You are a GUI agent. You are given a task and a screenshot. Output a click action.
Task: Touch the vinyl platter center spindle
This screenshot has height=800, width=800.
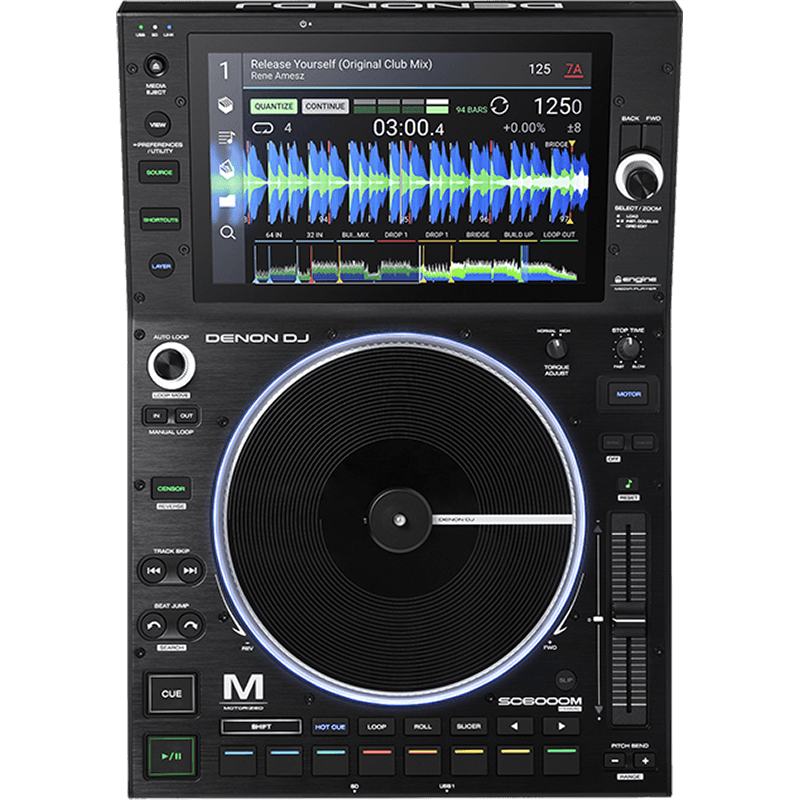[400, 520]
